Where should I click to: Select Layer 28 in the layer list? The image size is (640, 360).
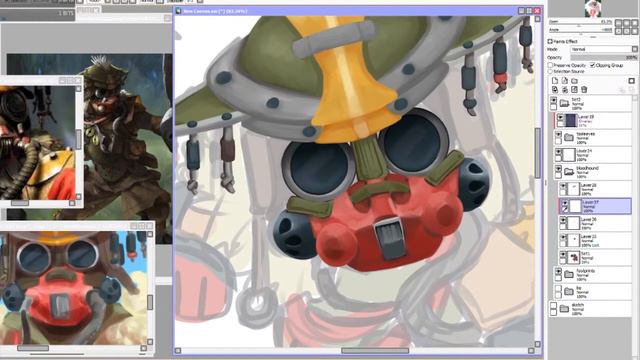595,189
